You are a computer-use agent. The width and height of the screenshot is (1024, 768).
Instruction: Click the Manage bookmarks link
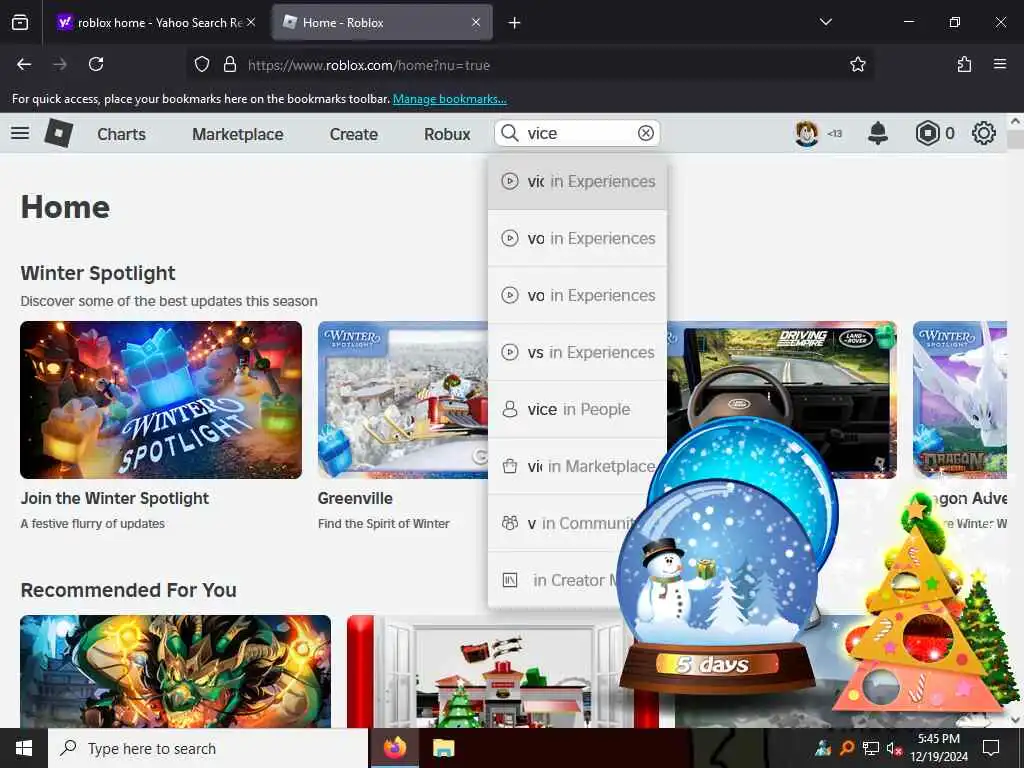[x=449, y=99]
